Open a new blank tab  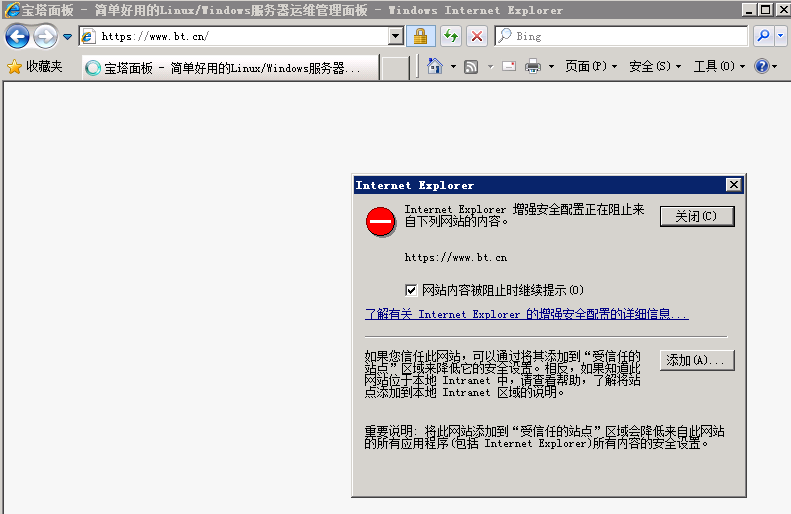pyautogui.click(x=395, y=69)
